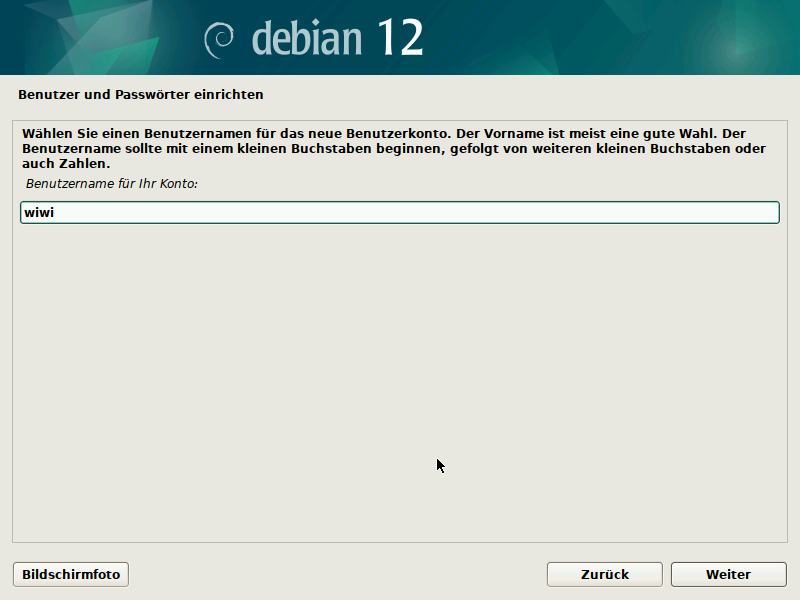Focus the Benutzername input field
The image size is (800, 600).
click(400, 212)
